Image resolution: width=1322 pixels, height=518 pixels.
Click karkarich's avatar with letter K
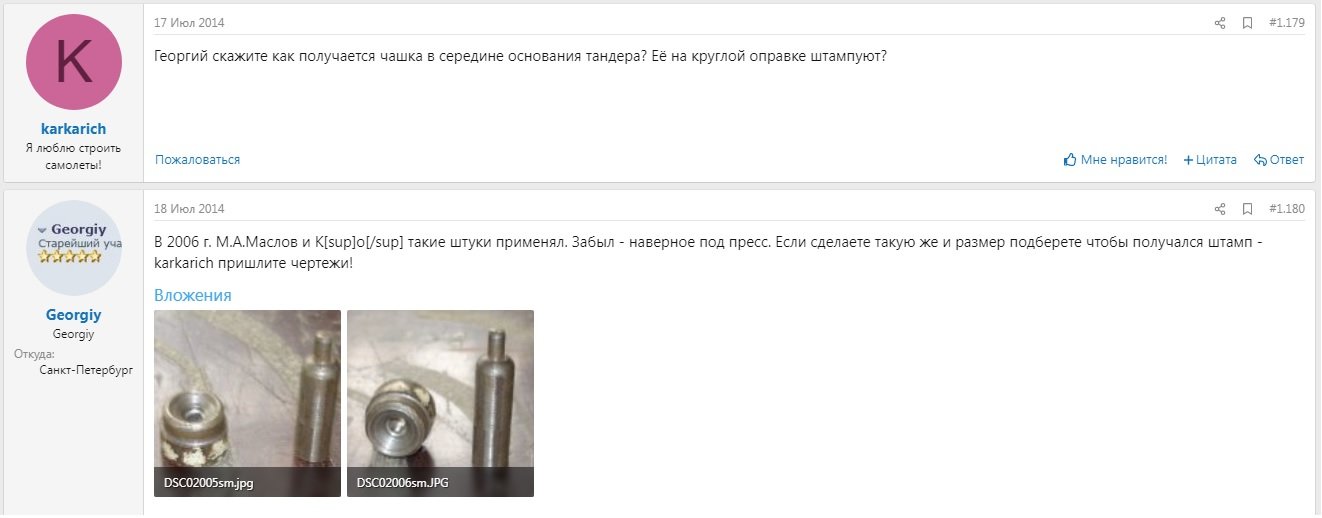(x=74, y=62)
